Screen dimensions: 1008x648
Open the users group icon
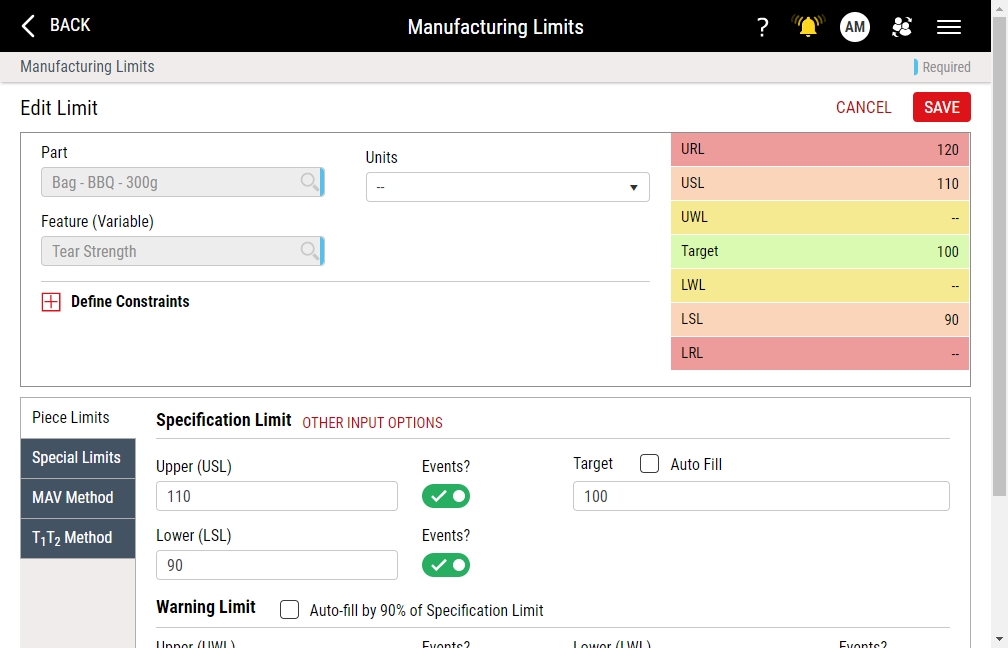[902, 27]
